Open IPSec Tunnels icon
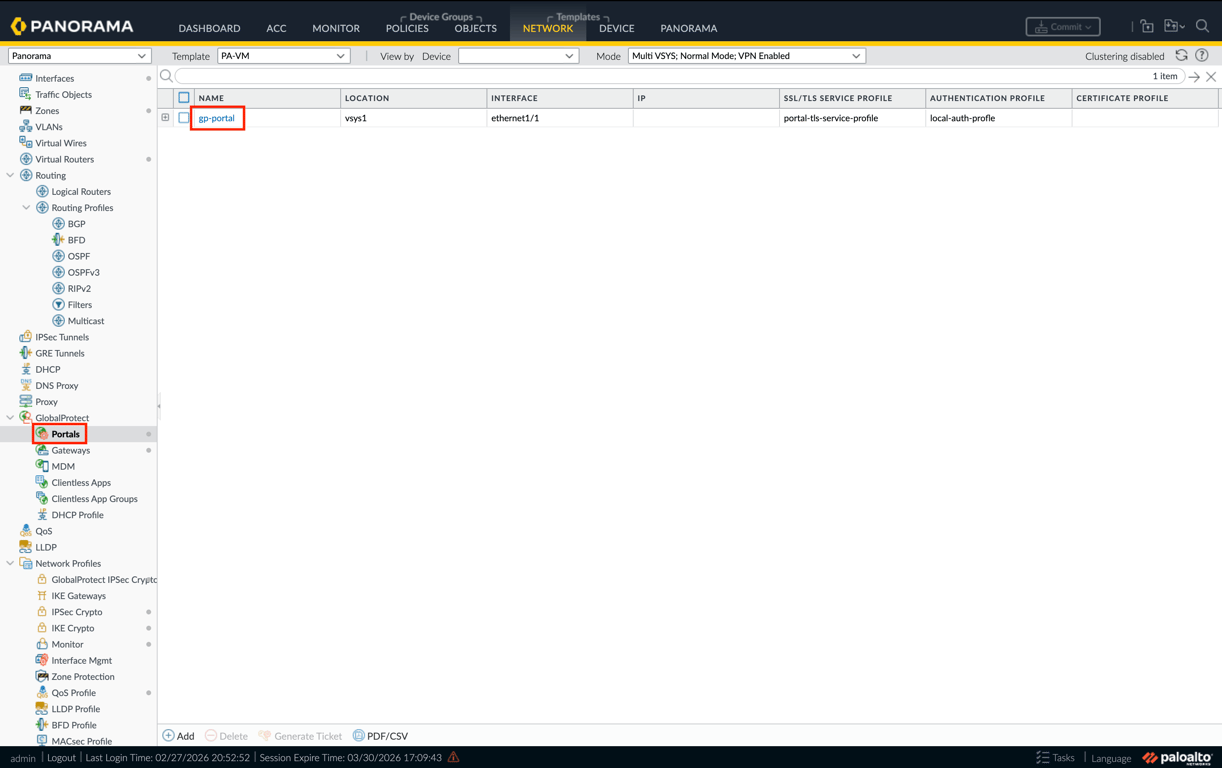The height and width of the screenshot is (768, 1222). click(26, 337)
